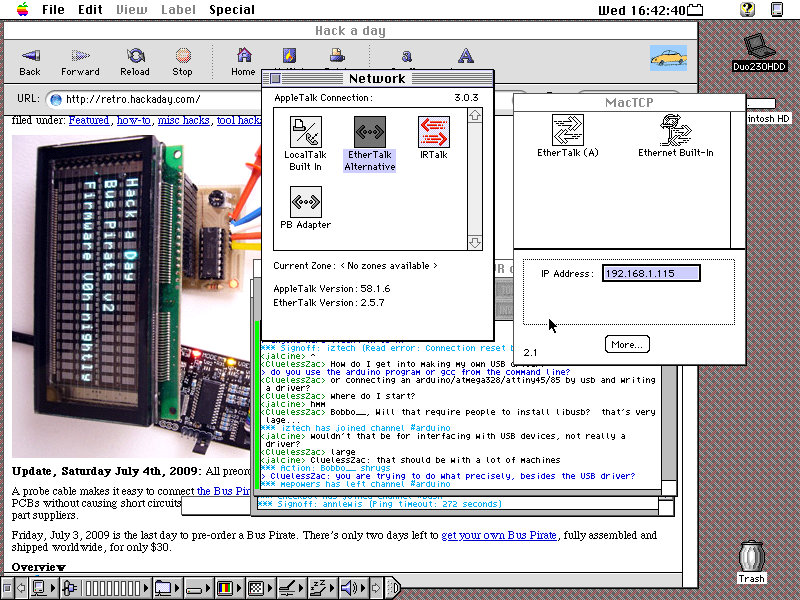Open AppleTalk switch control strip module

(42, 588)
